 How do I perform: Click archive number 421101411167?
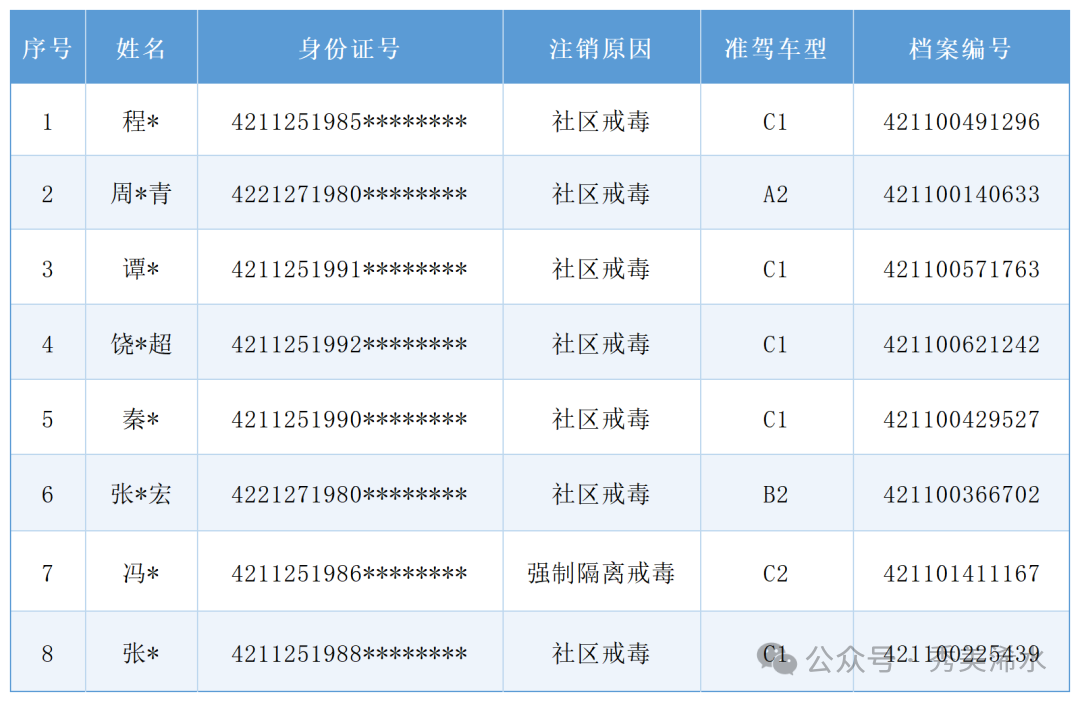pos(961,573)
